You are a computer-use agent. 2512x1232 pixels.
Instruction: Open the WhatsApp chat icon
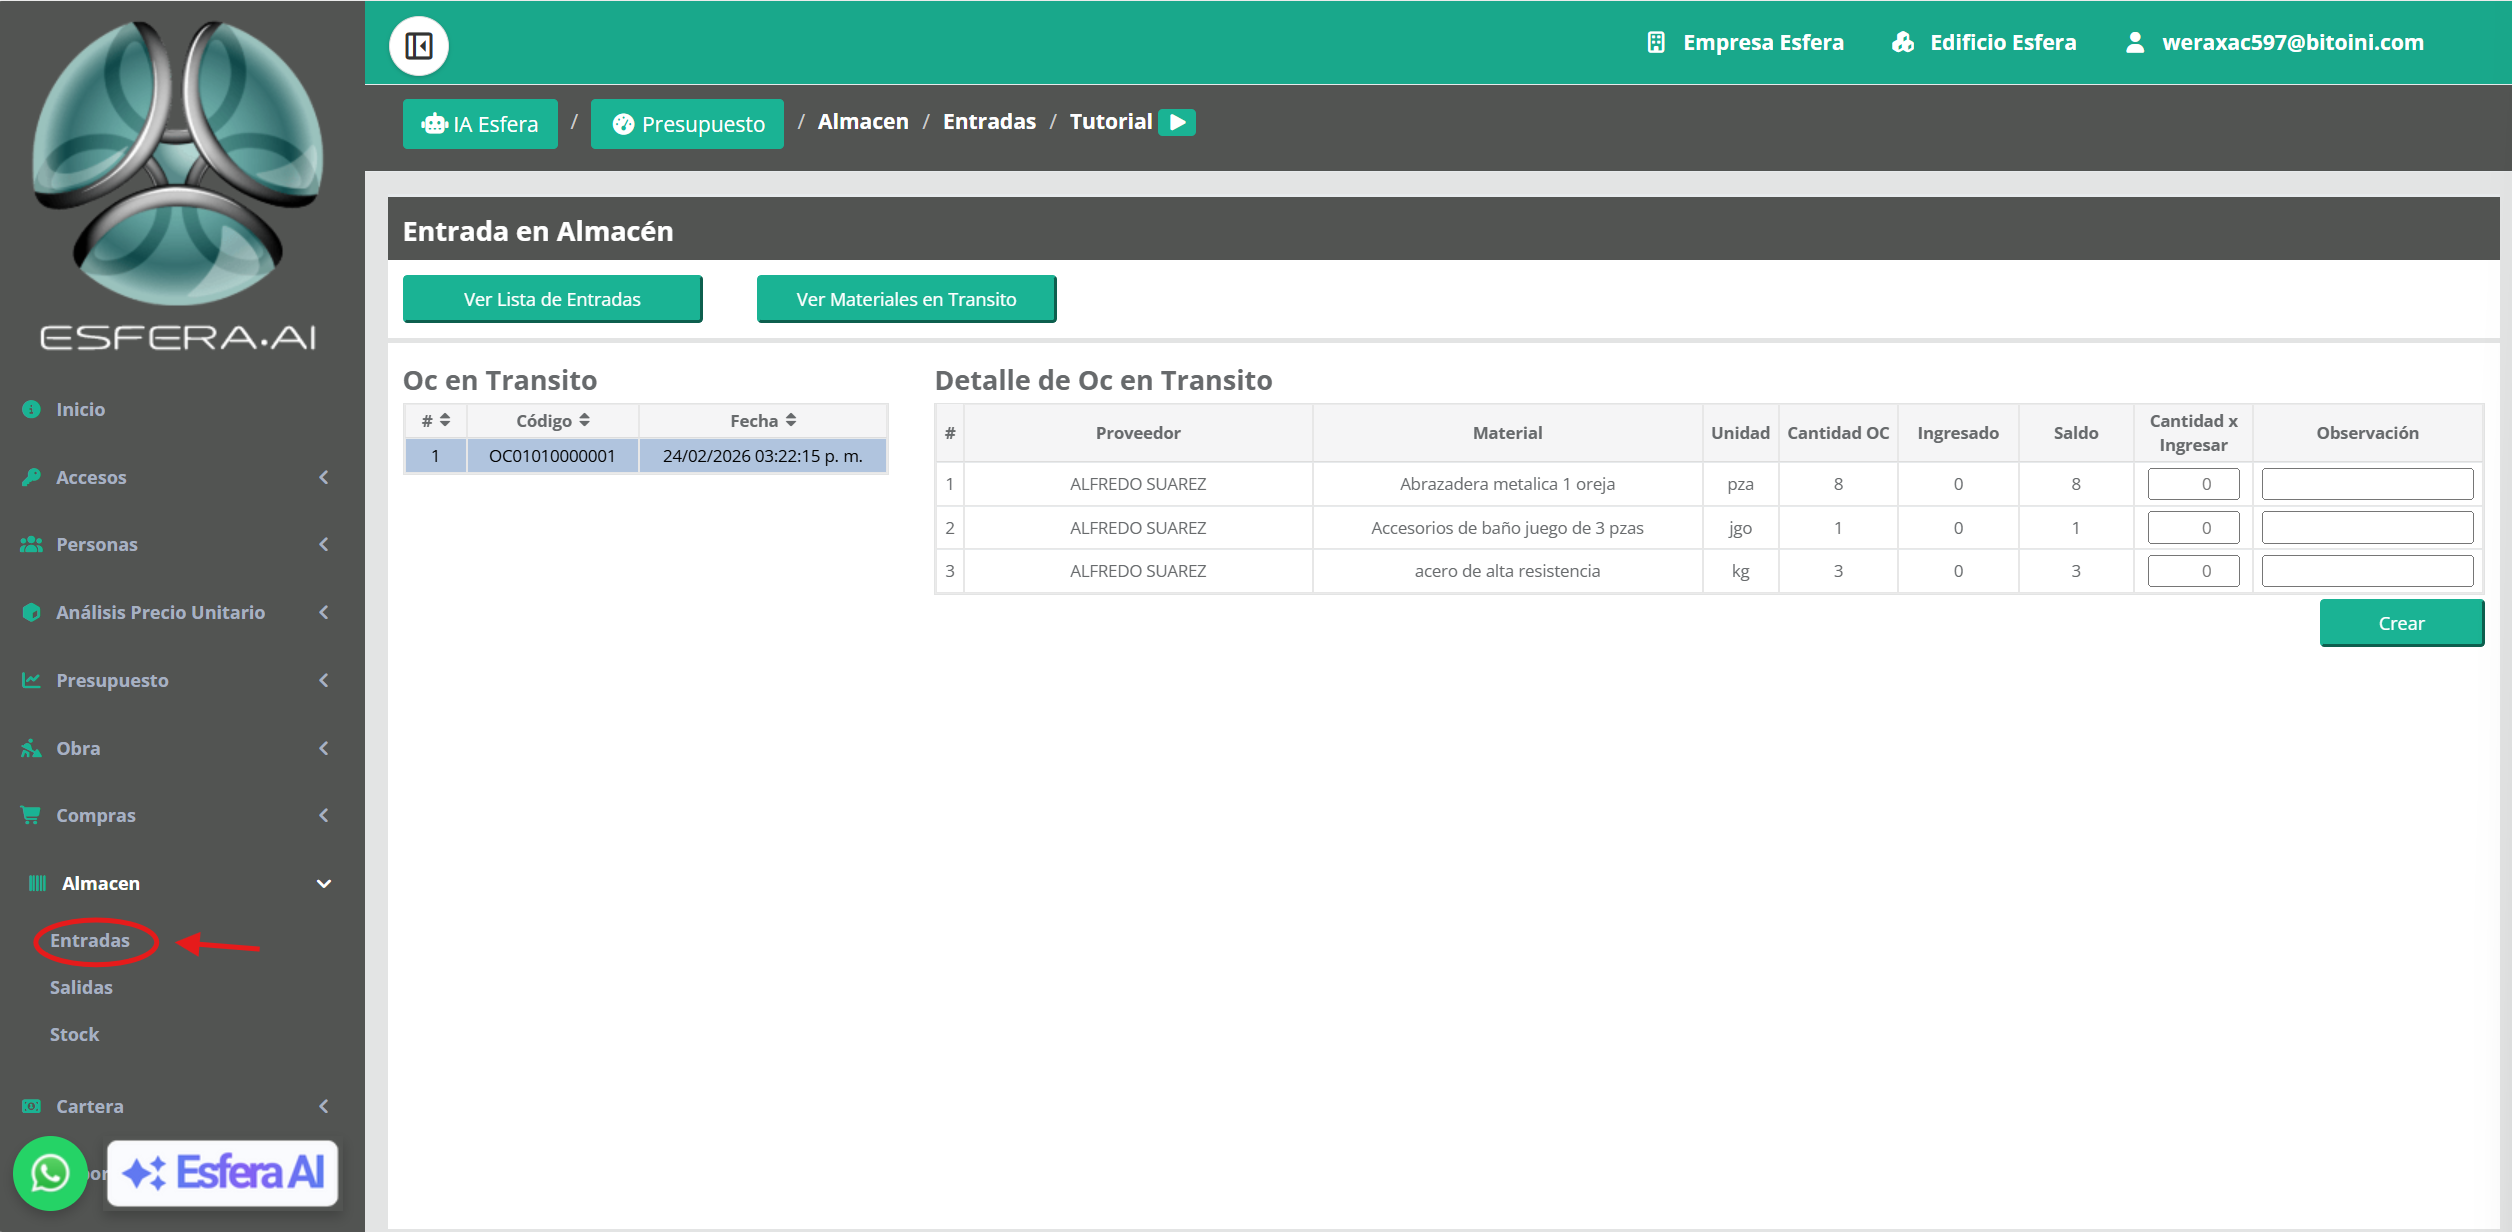tap(50, 1173)
